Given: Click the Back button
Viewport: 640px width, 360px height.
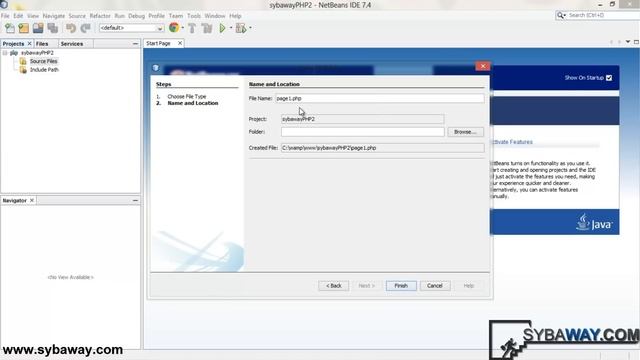Looking at the screenshot, I should pyautogui.click(x=333, y=286).
